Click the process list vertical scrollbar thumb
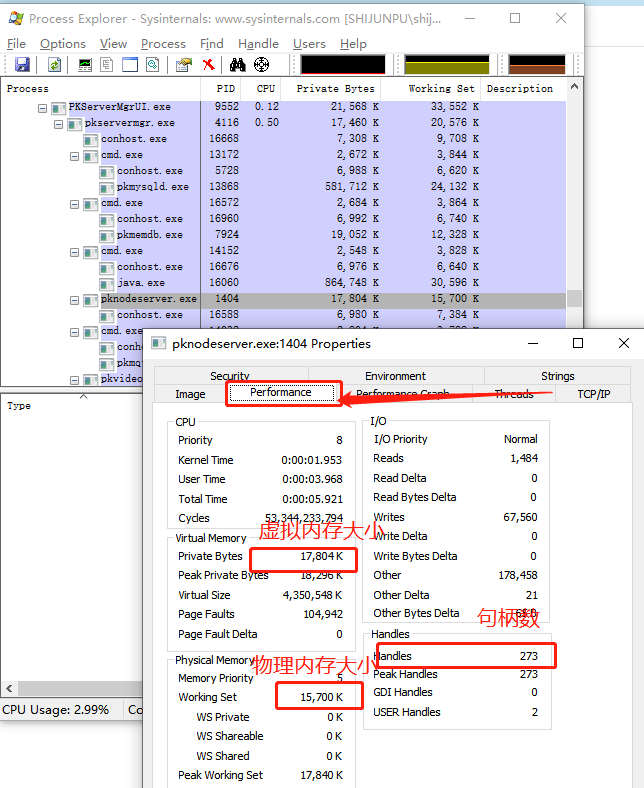This screenshot has height=788, width=644. pyautogui.click(x=575, y=299)
